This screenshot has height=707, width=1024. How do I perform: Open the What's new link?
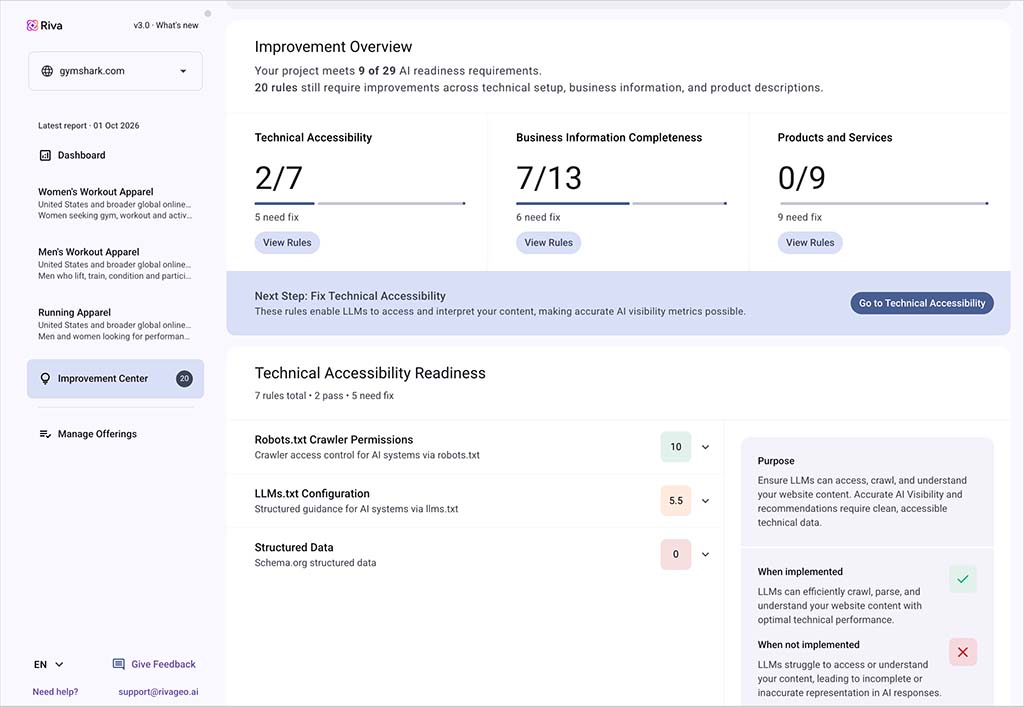[177, 25]
